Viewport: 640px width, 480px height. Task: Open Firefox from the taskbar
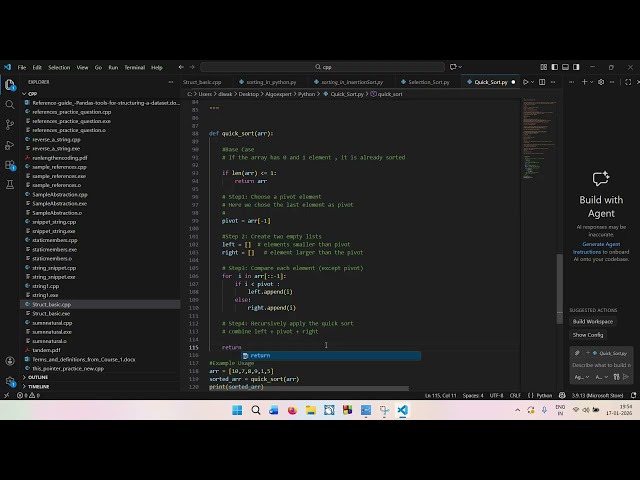point(292,410)
